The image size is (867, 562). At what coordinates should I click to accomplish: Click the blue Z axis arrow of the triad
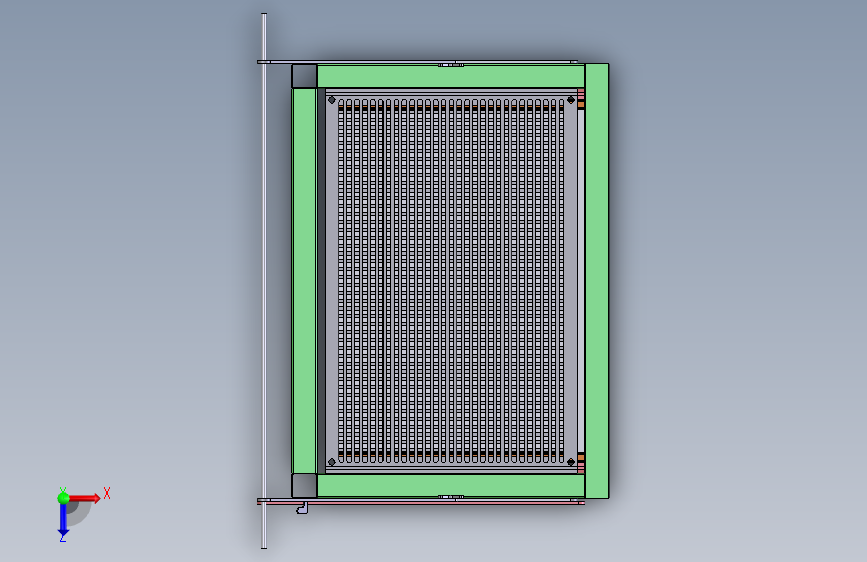(x=63, y=520)
